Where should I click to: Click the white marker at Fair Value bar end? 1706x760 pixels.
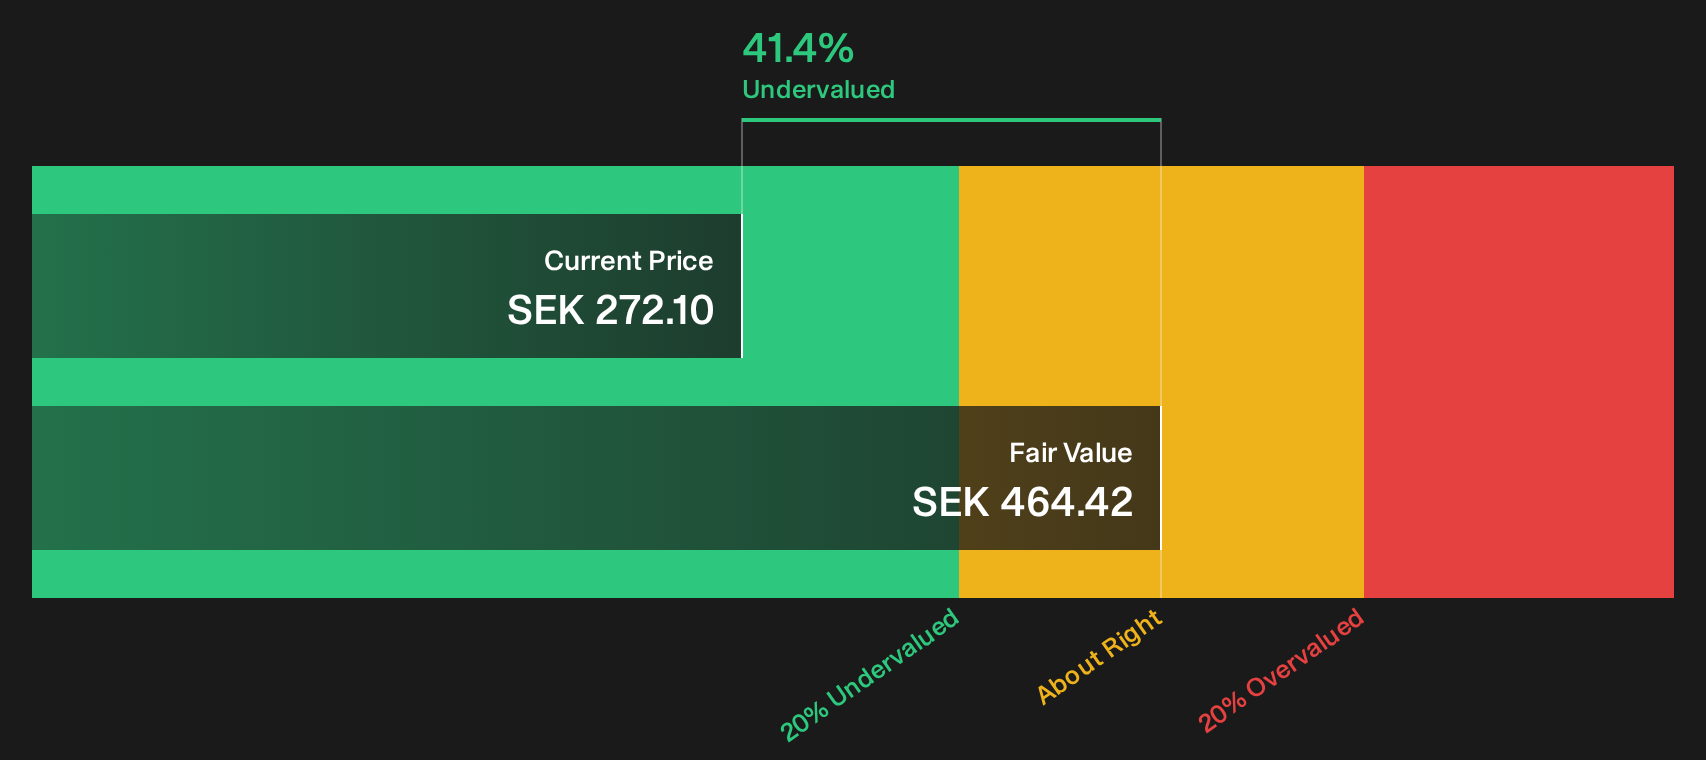1160,478
